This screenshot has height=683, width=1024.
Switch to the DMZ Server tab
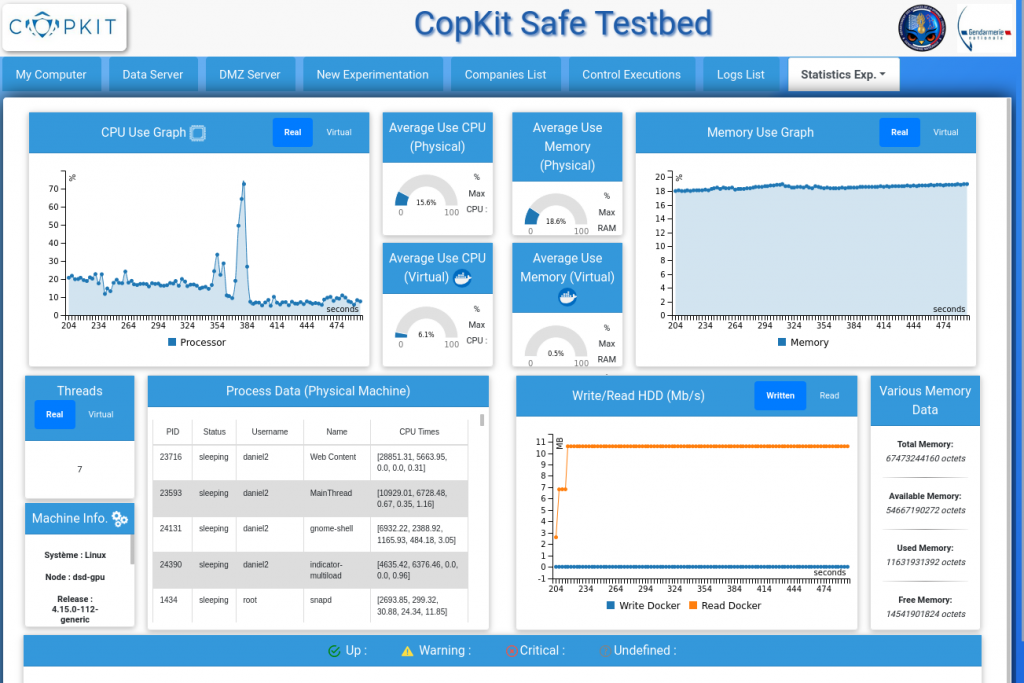249,74
